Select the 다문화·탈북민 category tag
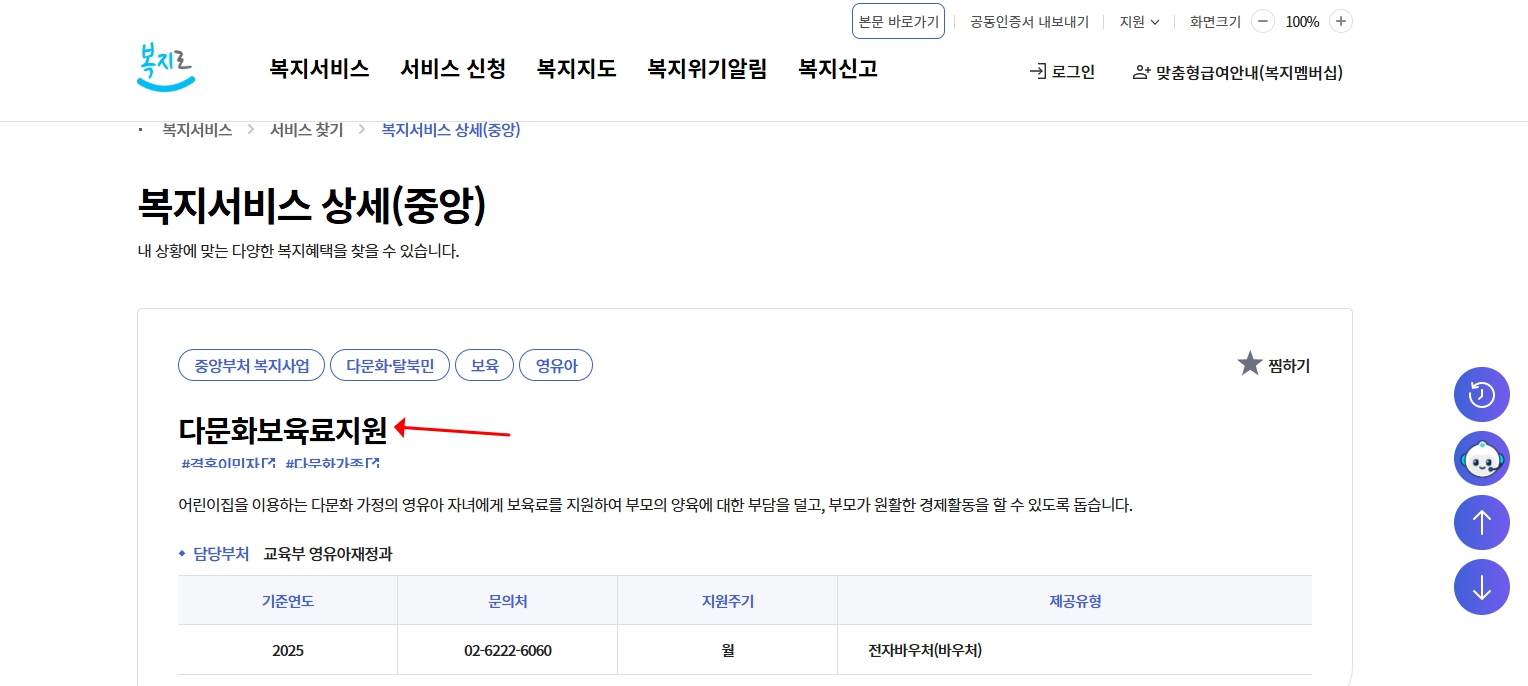The width and height of the screenshot is (1528, 686). 389,365
